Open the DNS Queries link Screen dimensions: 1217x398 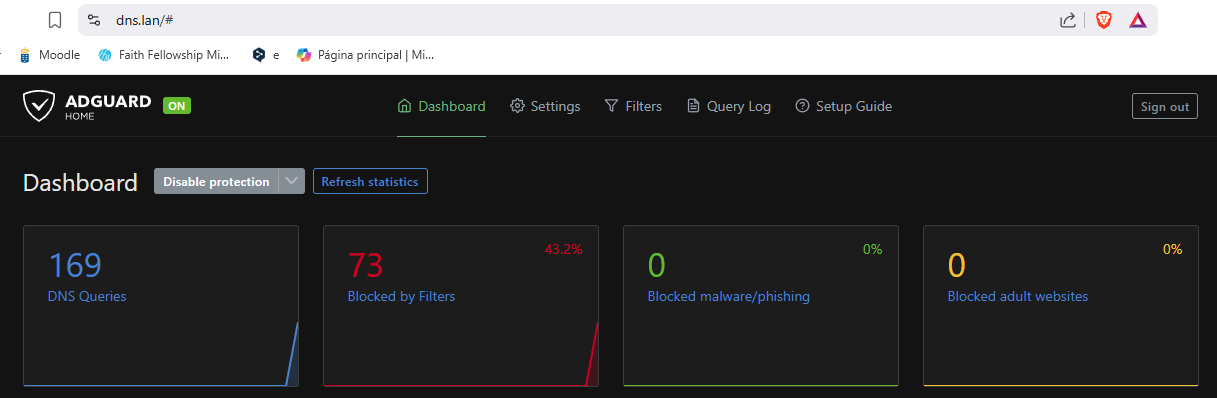coord(87,296)
